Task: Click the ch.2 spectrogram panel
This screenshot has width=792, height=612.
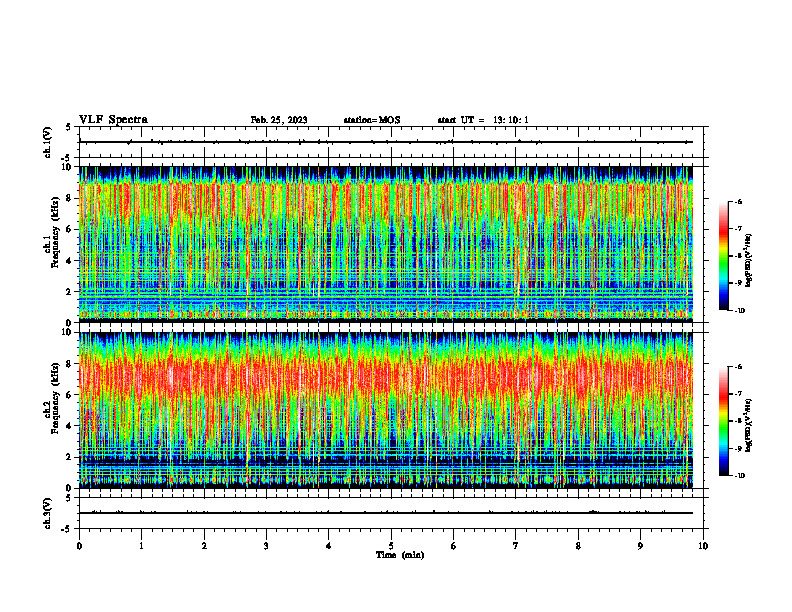Action: tap(386, 410)
